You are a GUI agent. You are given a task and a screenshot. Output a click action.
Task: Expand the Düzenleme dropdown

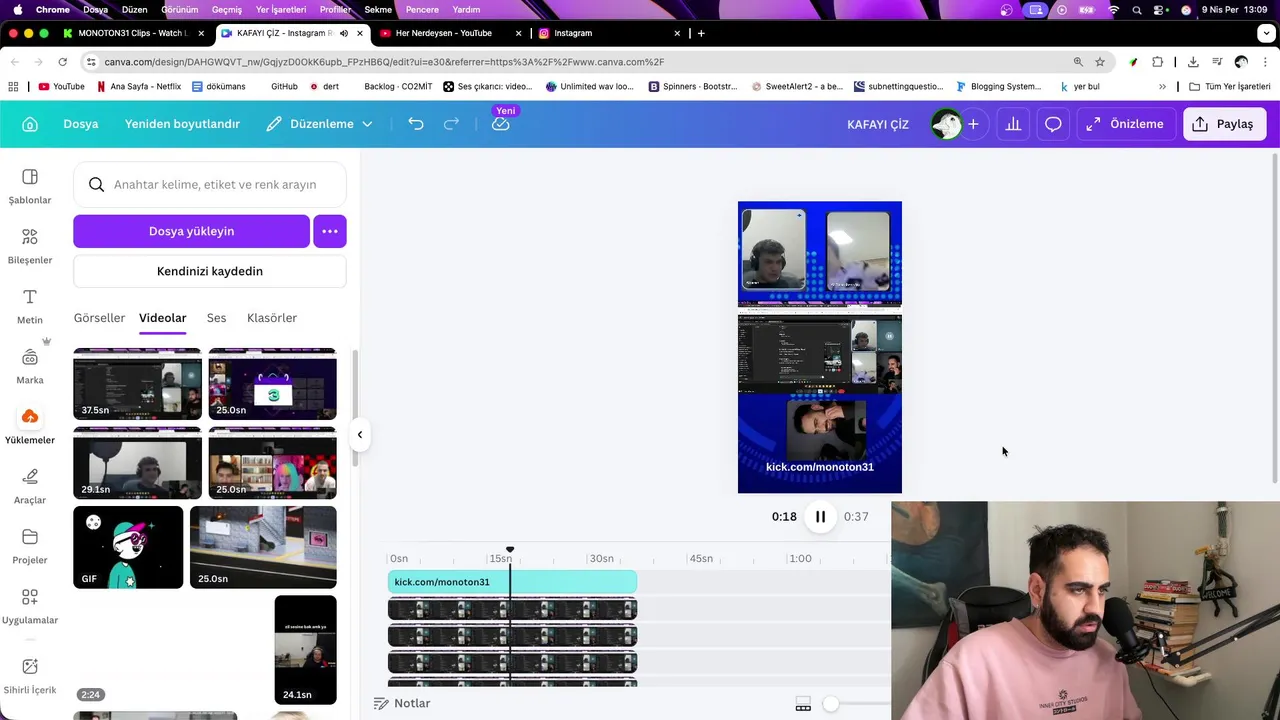point(319,124)
